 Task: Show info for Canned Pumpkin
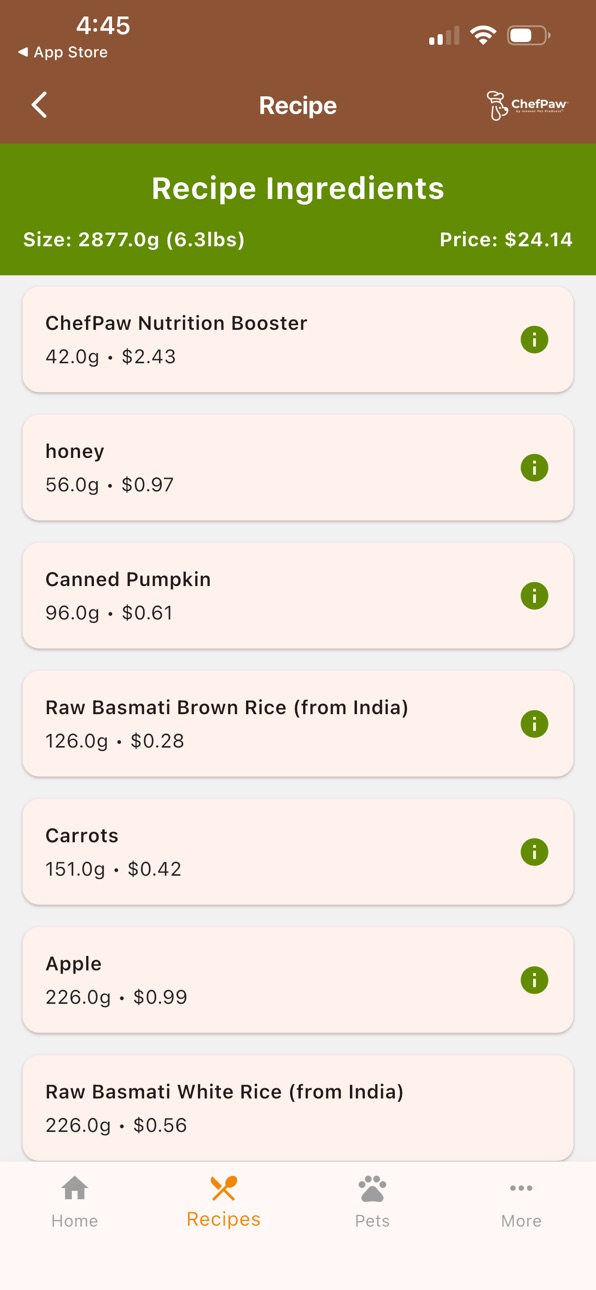click(x=534, y=596)
